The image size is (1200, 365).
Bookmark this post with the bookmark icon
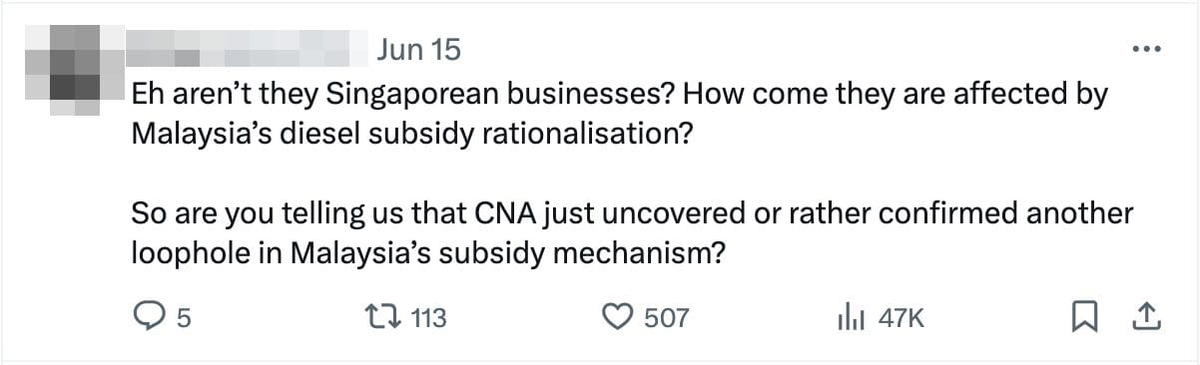1082,318
